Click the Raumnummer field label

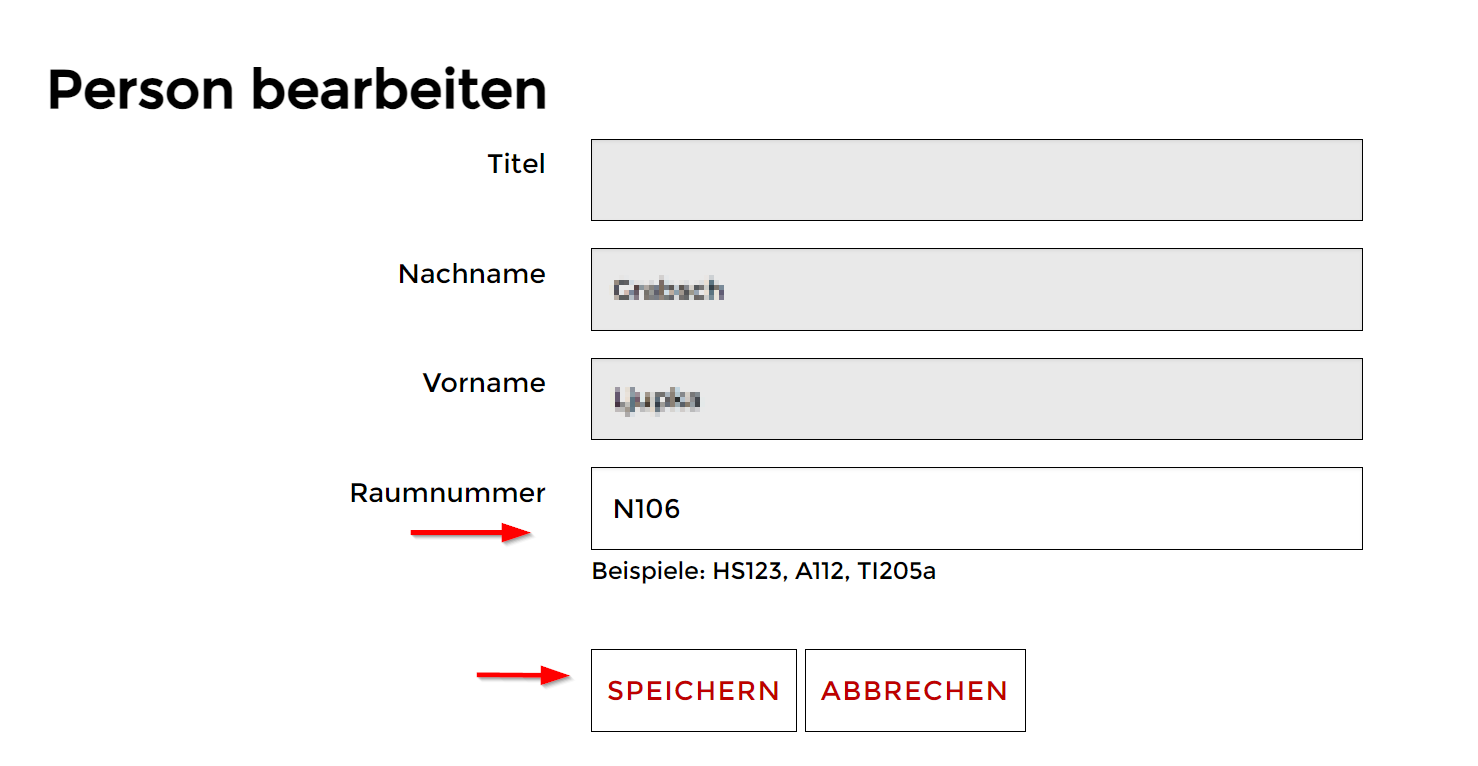point(448,493)
